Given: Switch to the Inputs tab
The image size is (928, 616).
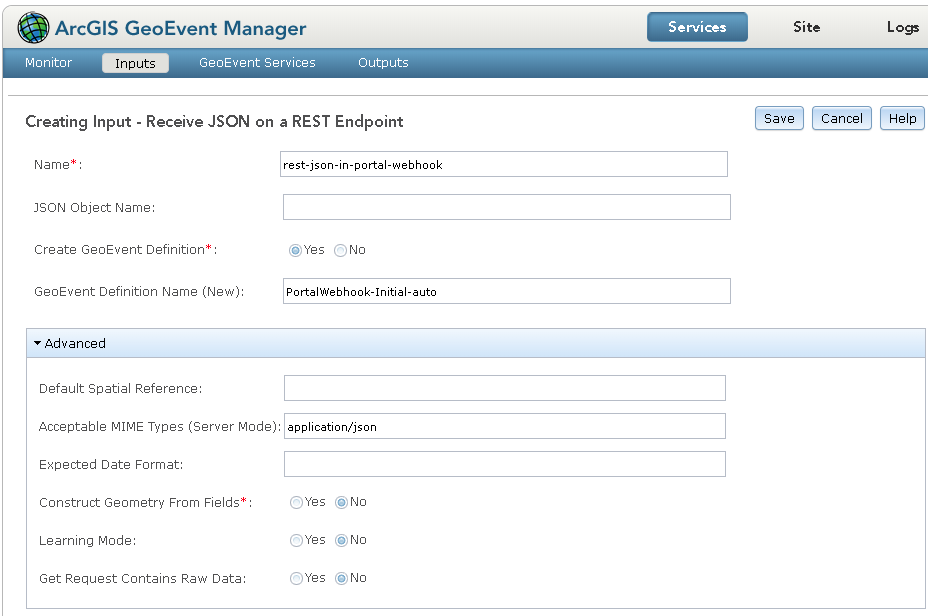Looking at the screenshot, I should pyautogui.click(x=136, y=63).
